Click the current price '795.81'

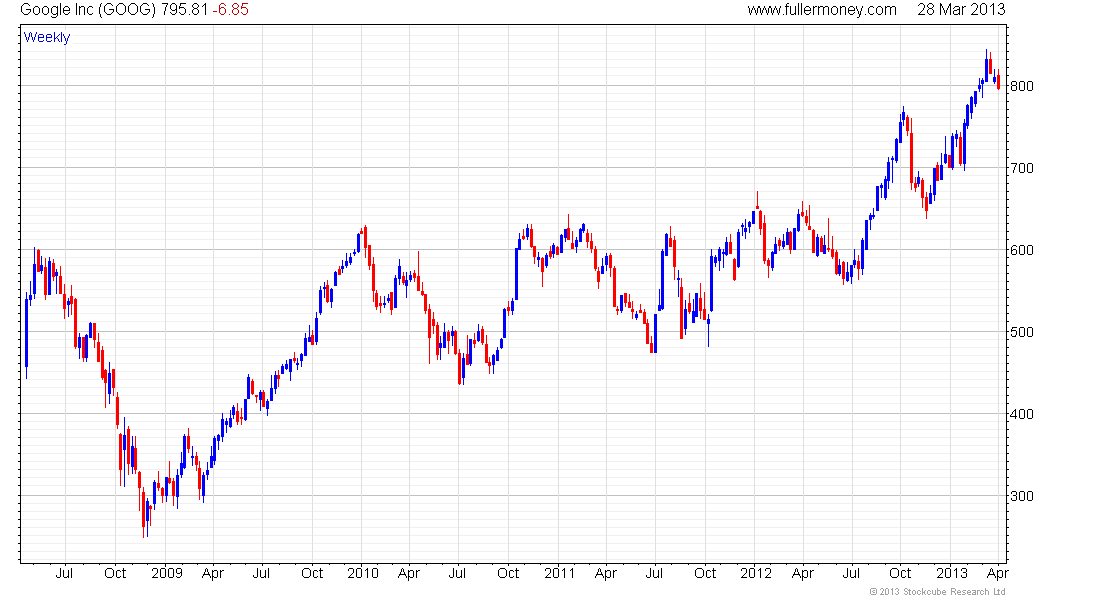(x=185, y=10)
